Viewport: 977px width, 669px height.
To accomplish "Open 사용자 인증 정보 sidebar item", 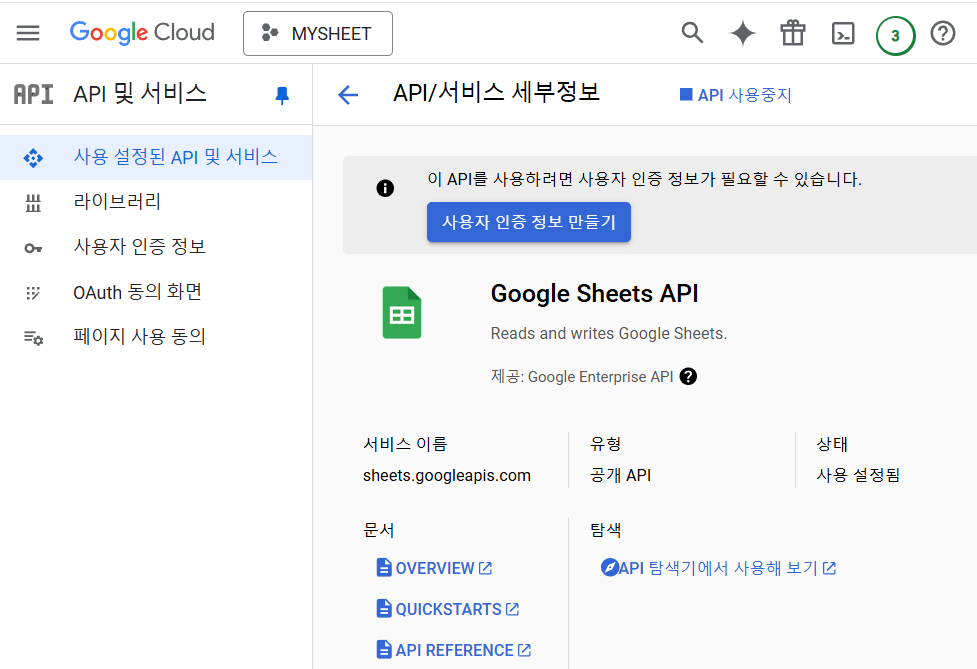I will (156, 247).
